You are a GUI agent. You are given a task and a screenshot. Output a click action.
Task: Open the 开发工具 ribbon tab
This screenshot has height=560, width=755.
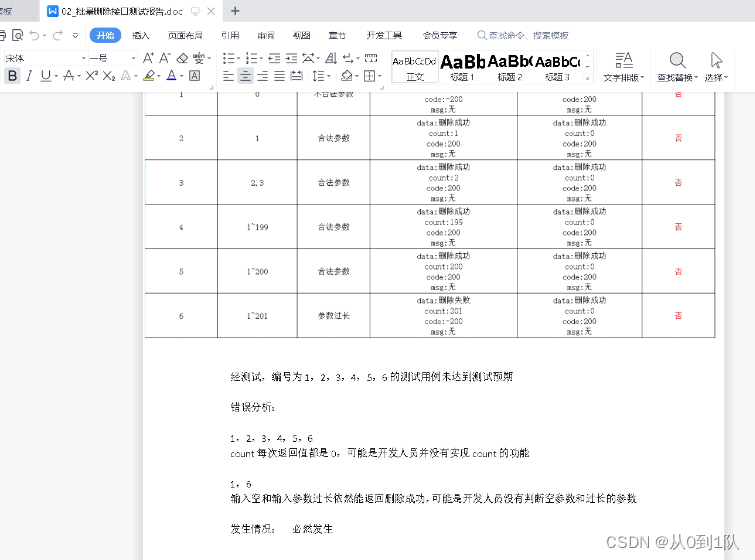point(384,35)
